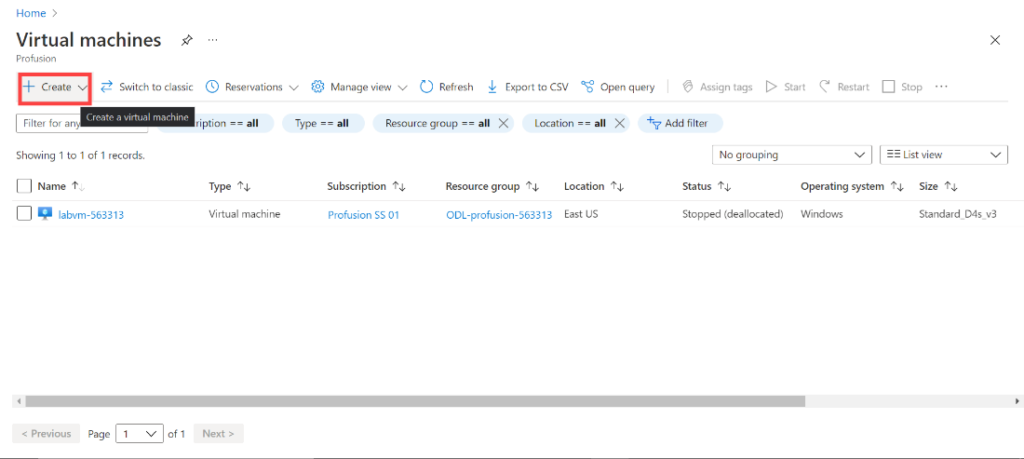Image resolution: width=1024 pixels, height=459 pixels.
Task: Click the Manage view gear icon
Action: click(x=317, y=87)
